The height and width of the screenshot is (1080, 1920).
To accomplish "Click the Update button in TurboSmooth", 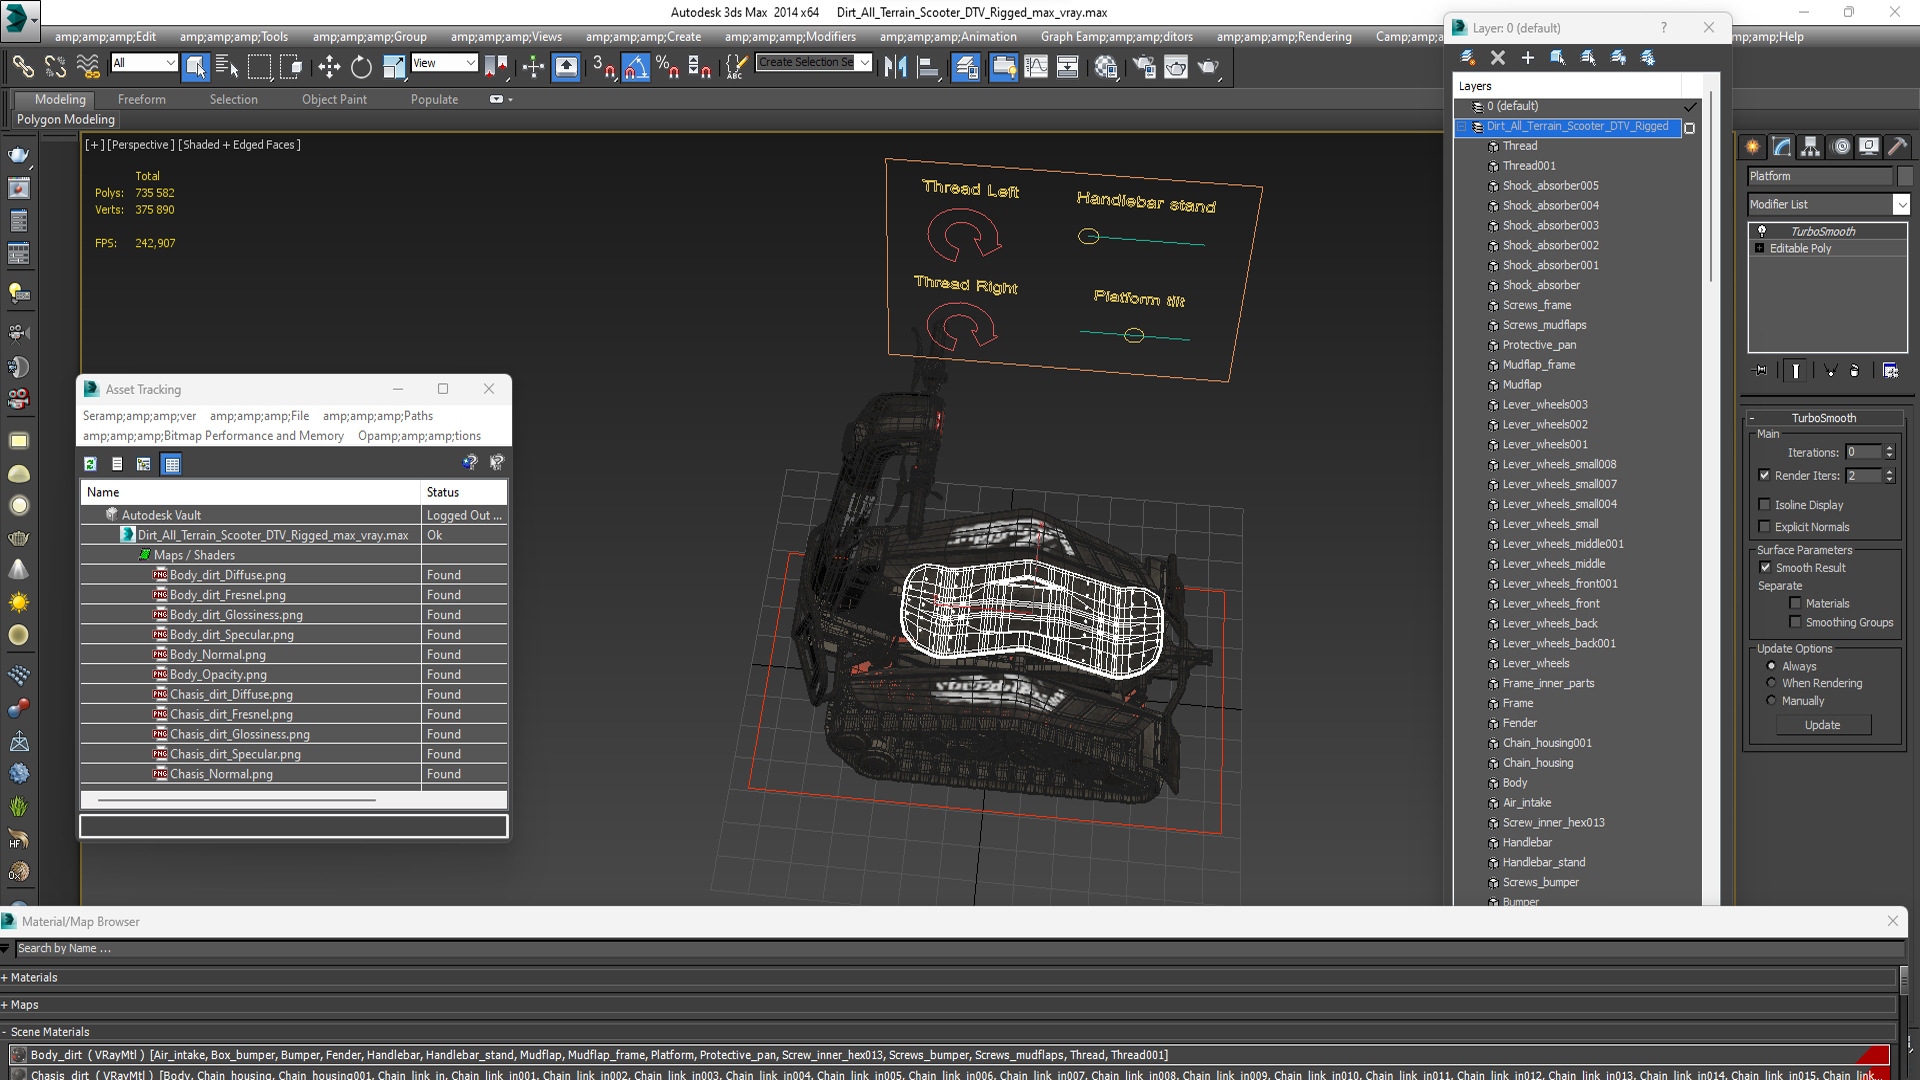I will pyautogui.click(x=1822, y=725).
